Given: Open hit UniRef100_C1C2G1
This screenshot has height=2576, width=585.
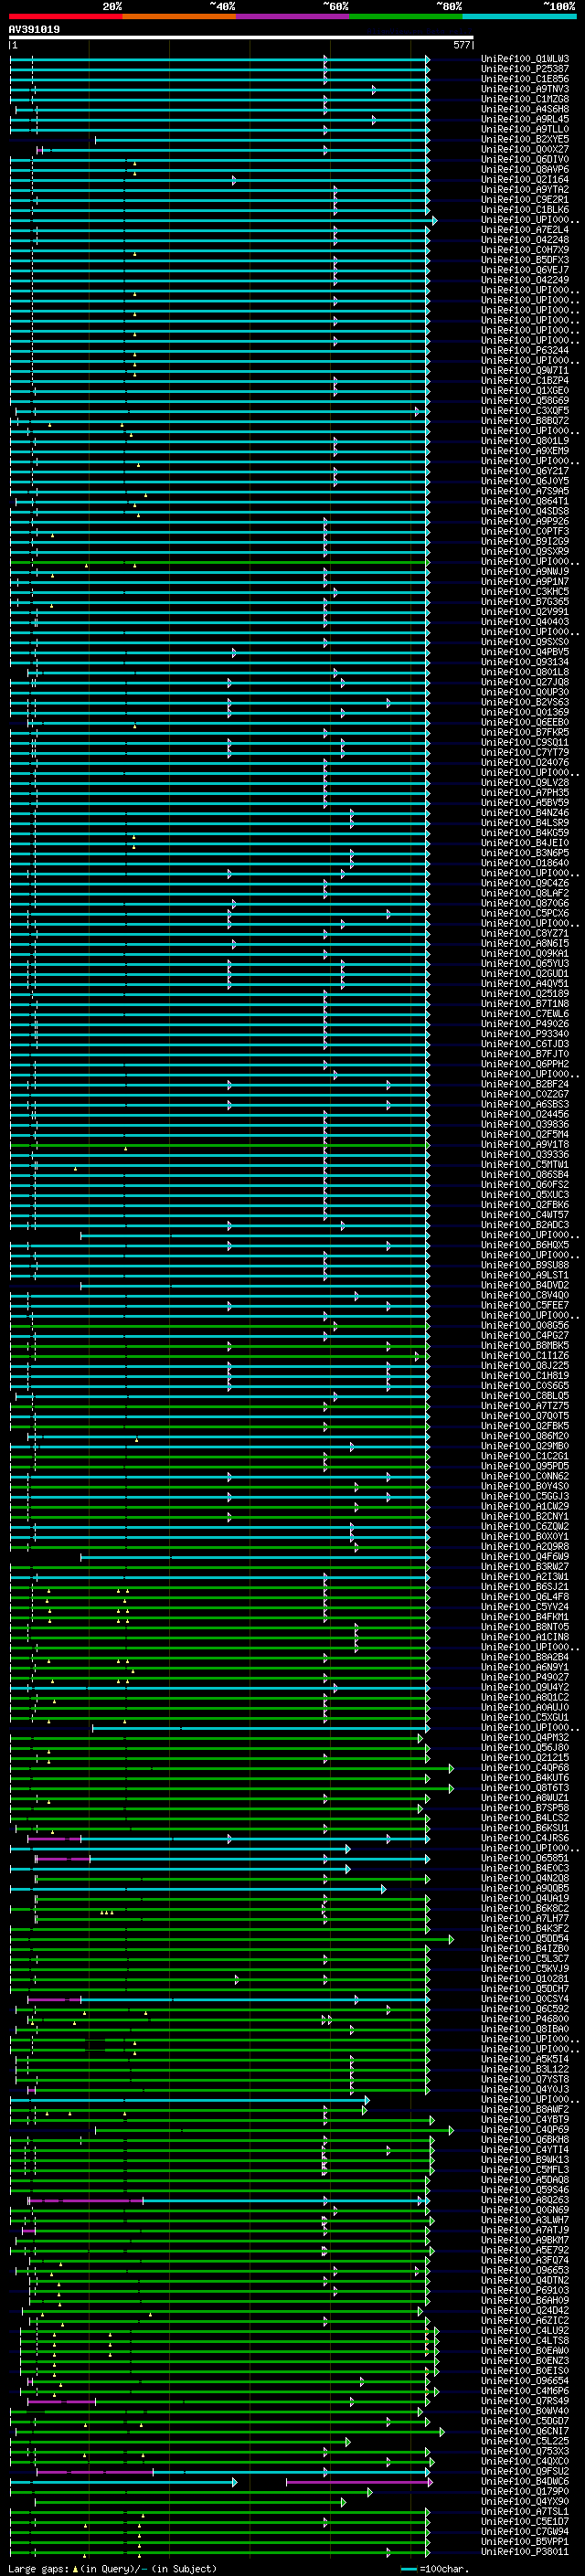Looking at the screenshot, I should pos(525,1456).
